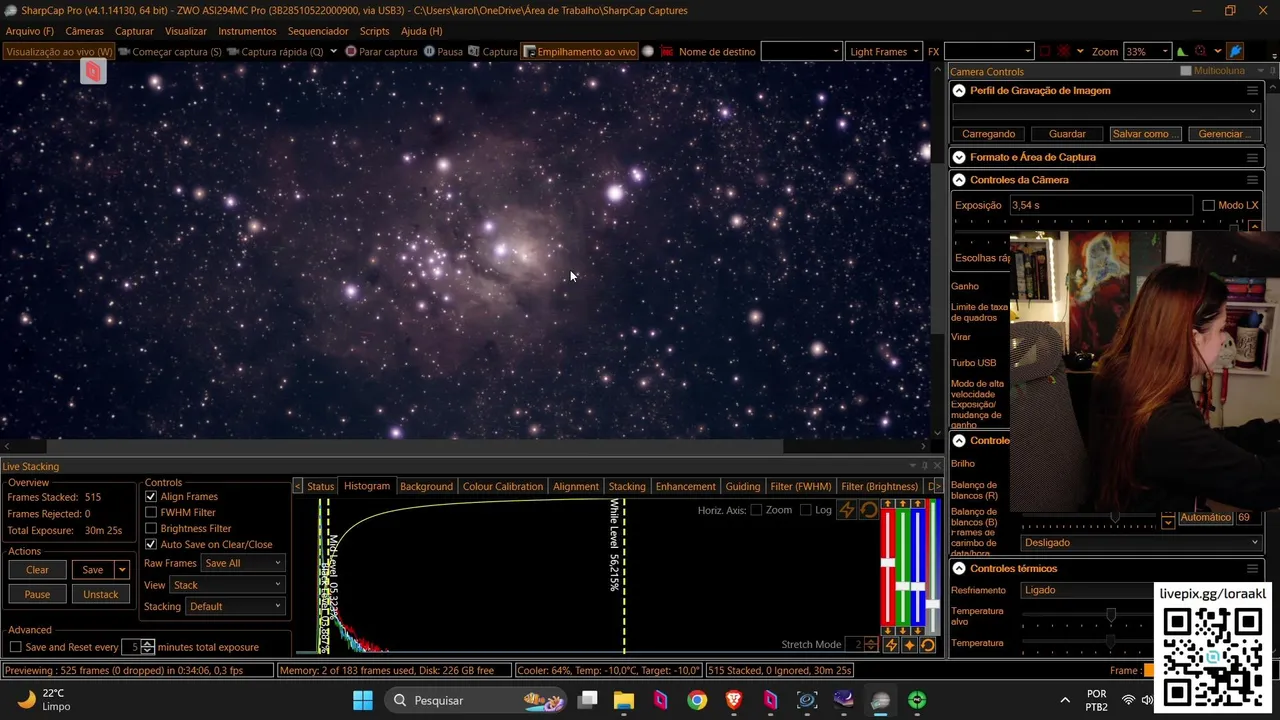Image resolution: width=1280 pixels, height=720 pixels.
Task: Click the Unstack button
Action: [x=100, y=595]
